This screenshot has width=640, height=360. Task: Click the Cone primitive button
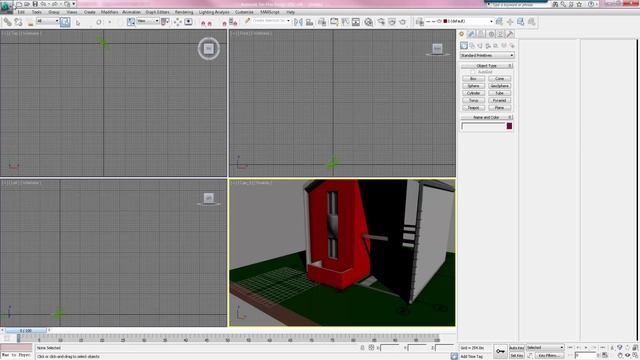tap(500, 79)
